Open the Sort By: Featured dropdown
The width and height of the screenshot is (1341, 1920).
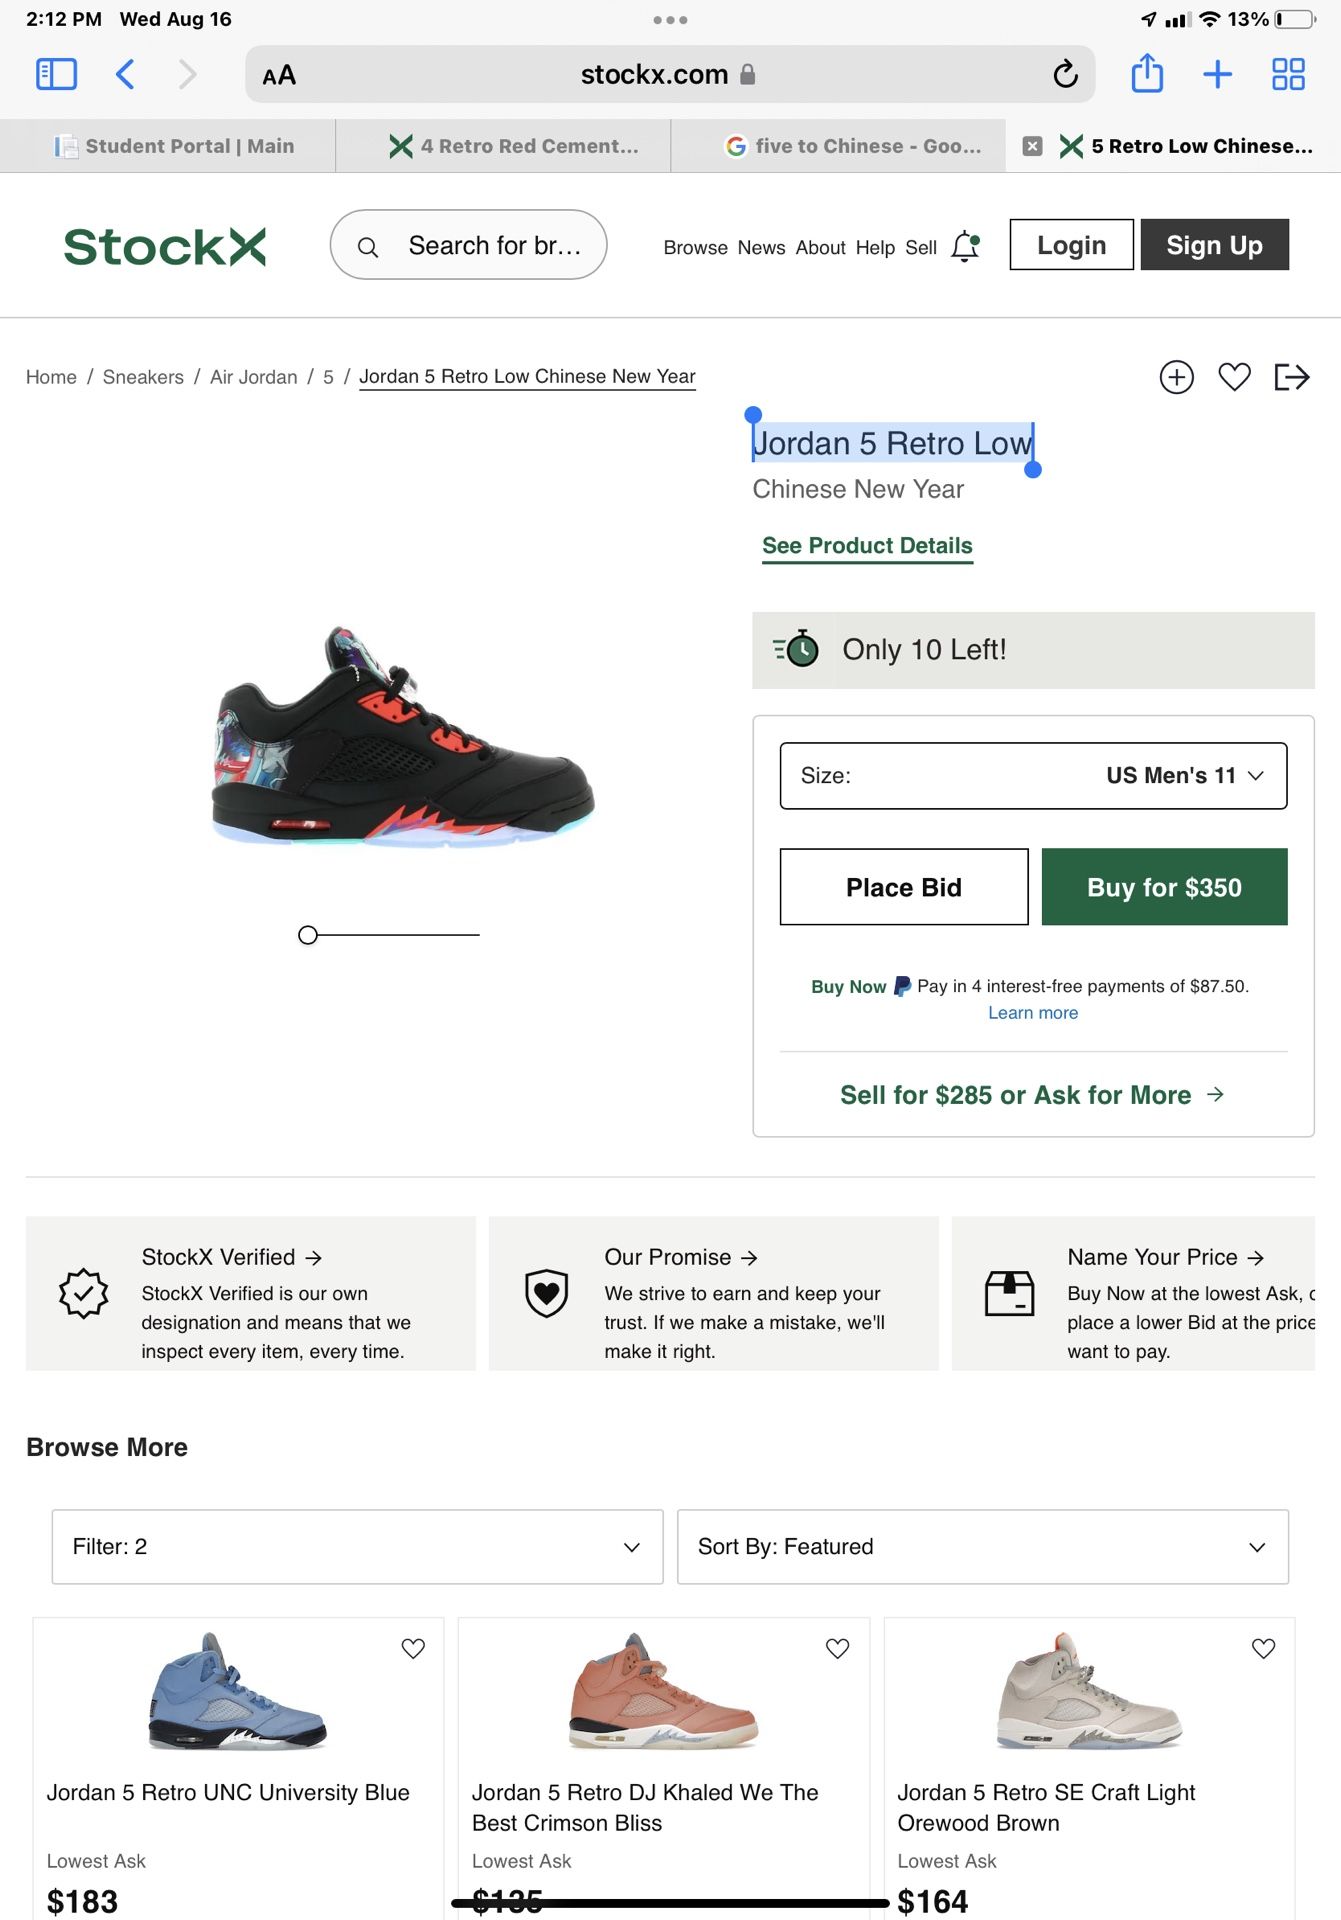click(982, 1547)
